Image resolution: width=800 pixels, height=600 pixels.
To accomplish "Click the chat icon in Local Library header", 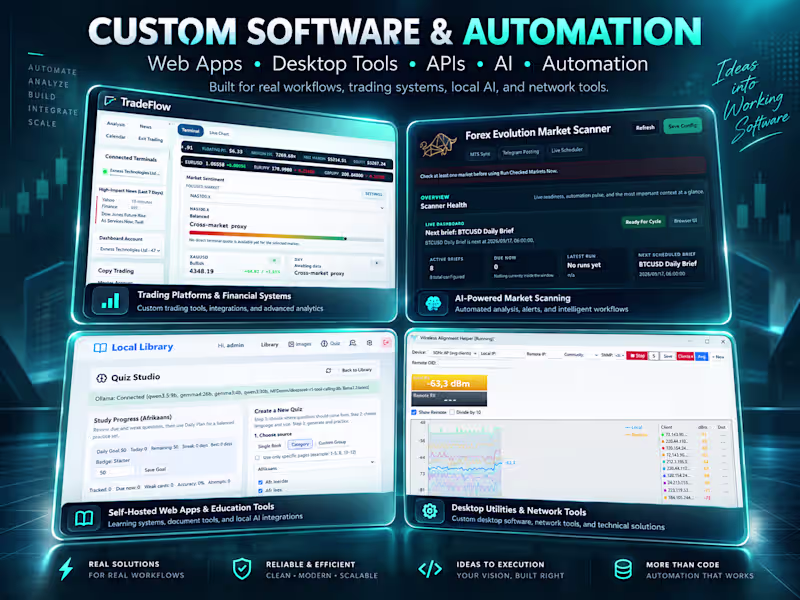I will [x=353, y=343].
